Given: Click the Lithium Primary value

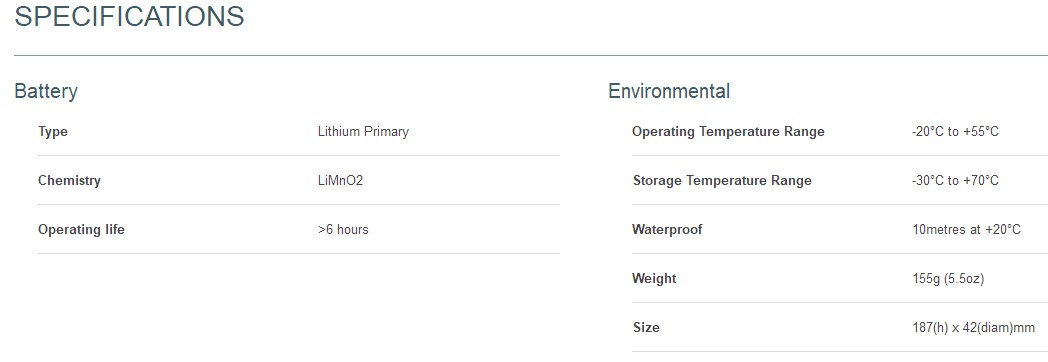Looking at the screenshot, I should tap(363, 132).
